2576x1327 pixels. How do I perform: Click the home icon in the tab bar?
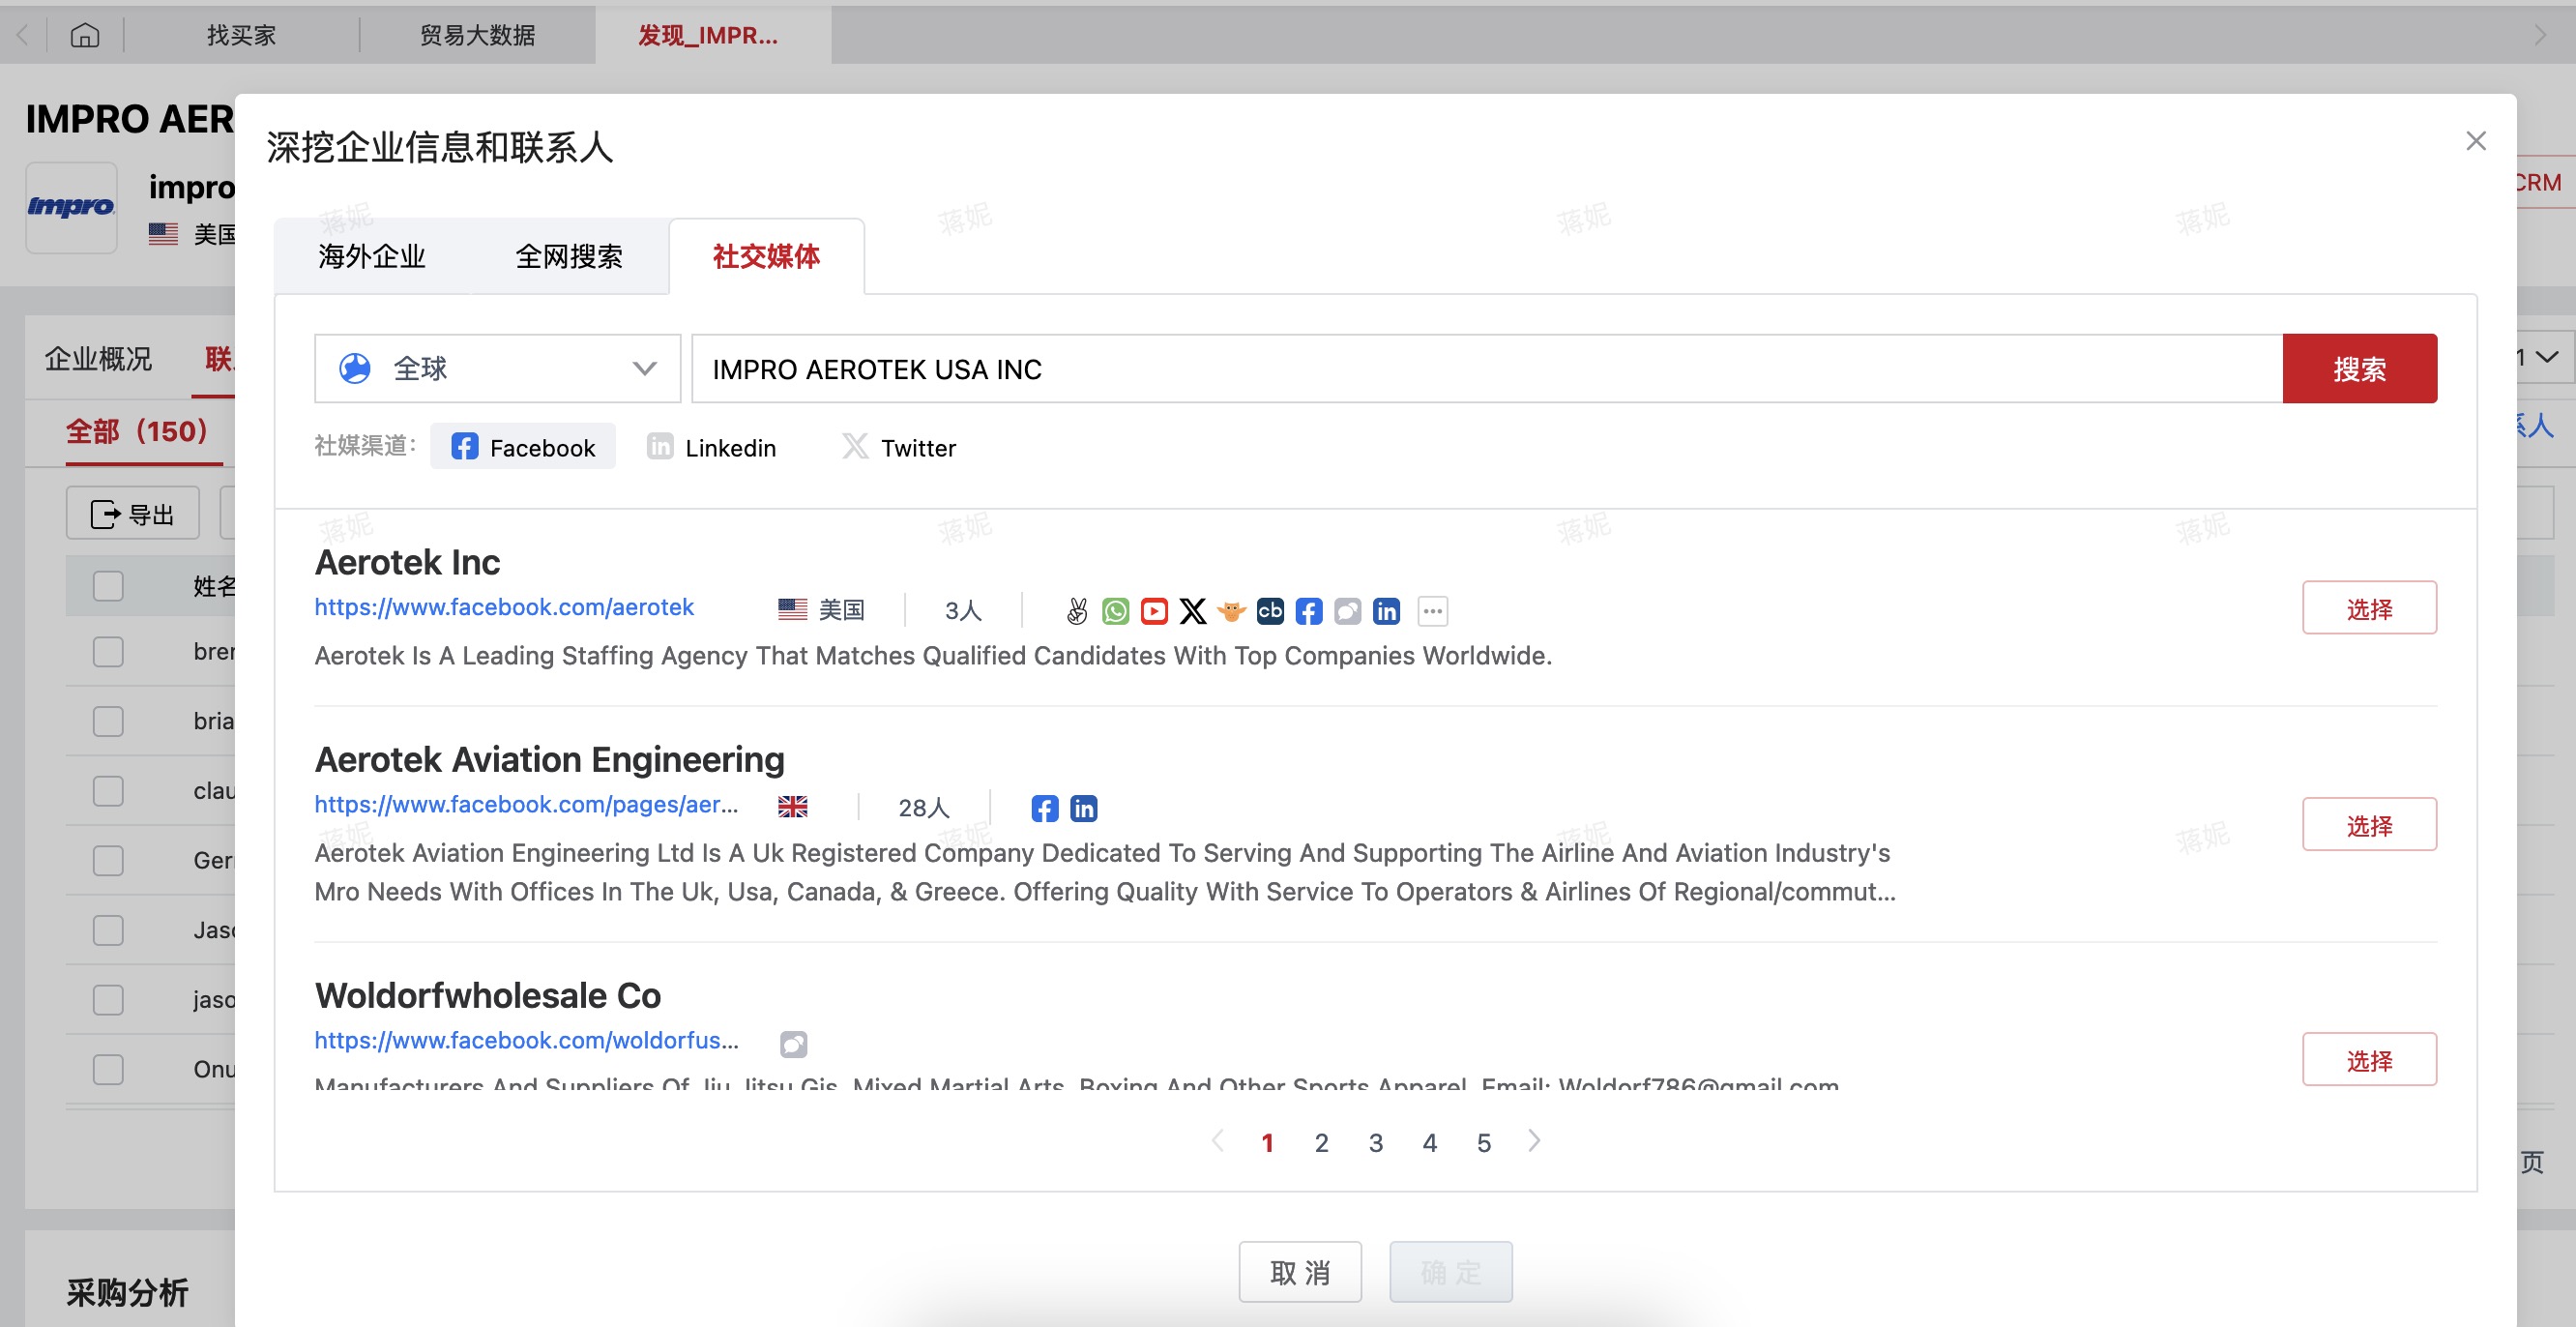pyautogui.click(x=85, y=35)
